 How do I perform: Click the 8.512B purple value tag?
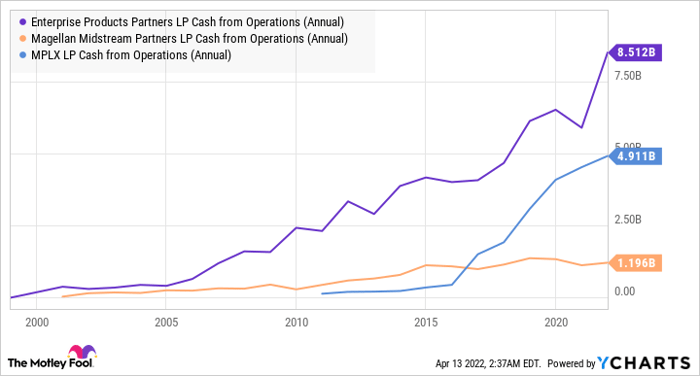pos(634,53)
